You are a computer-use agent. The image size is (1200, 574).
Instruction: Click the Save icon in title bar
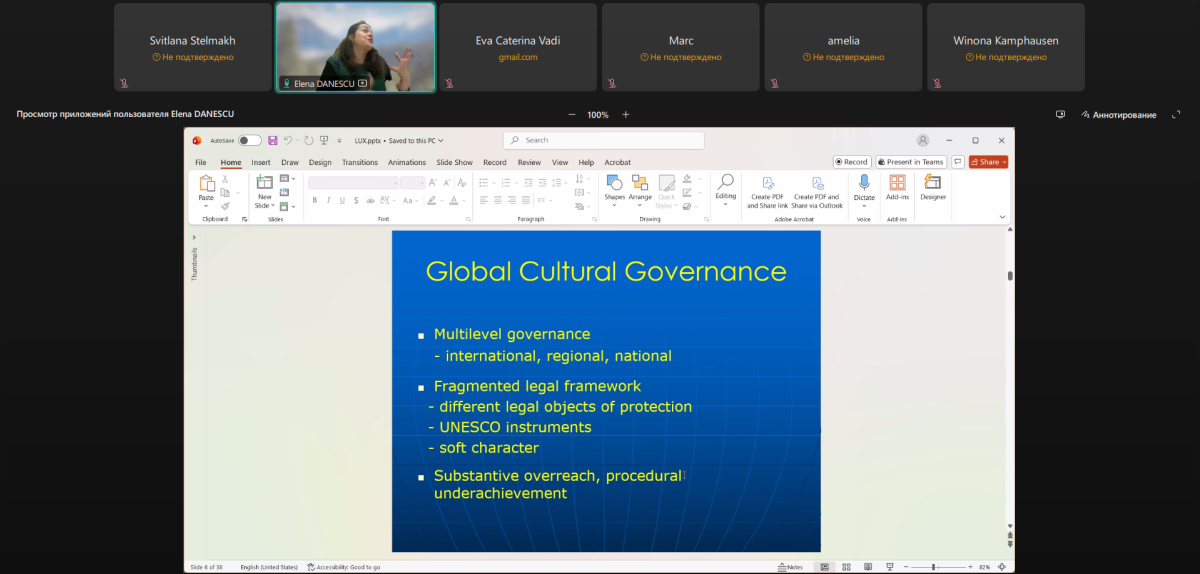tap(272, 141)
